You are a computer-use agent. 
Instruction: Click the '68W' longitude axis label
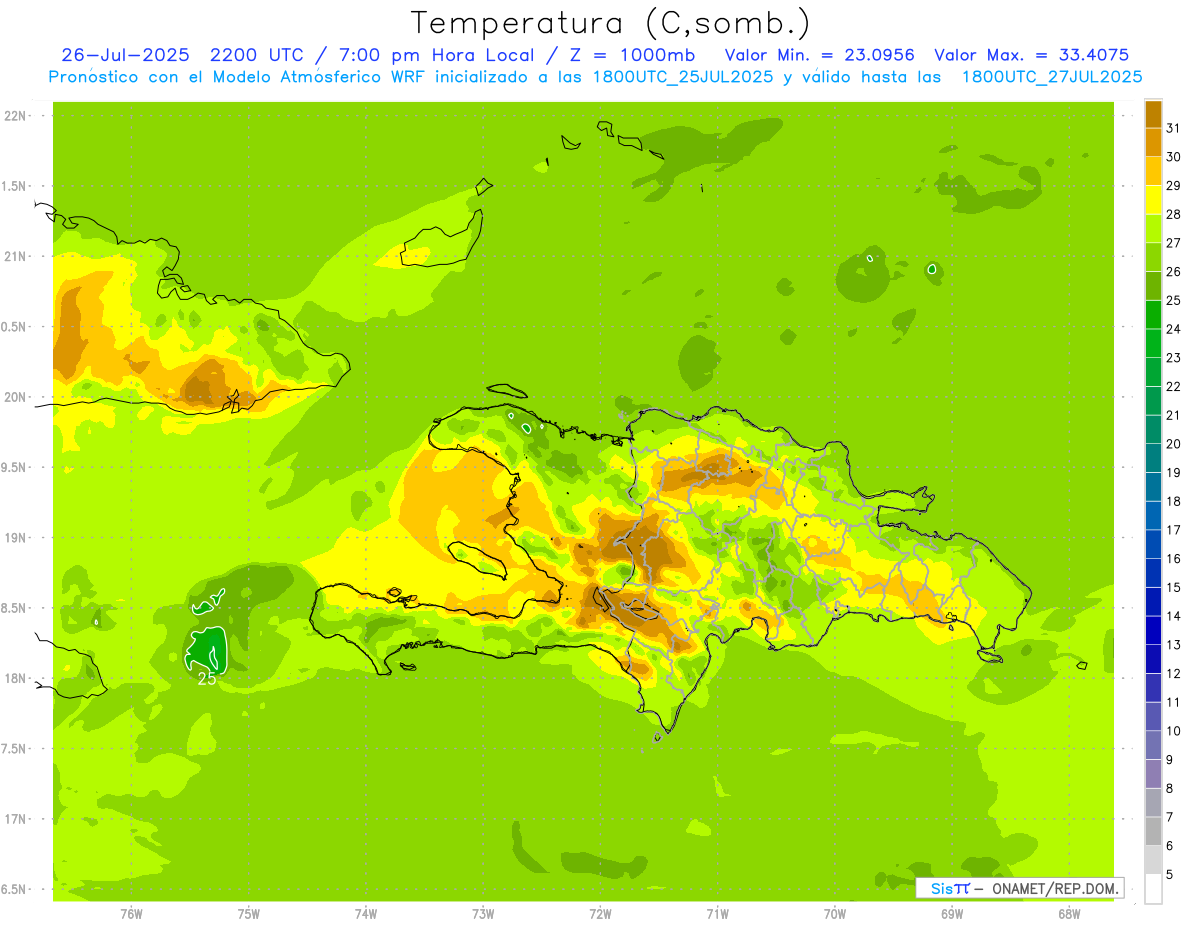point(1069,913)
